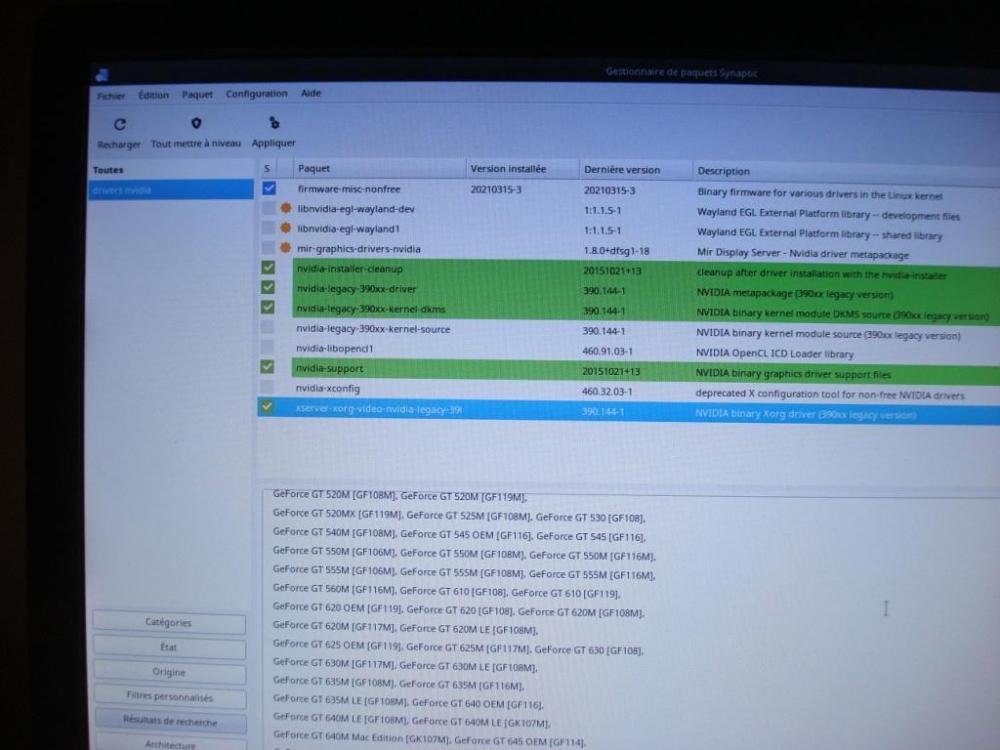The height and width of the screenshot is (750, 1000).
Task: Click the Tout mettre à niveau icon
Action: coord(196,123)
